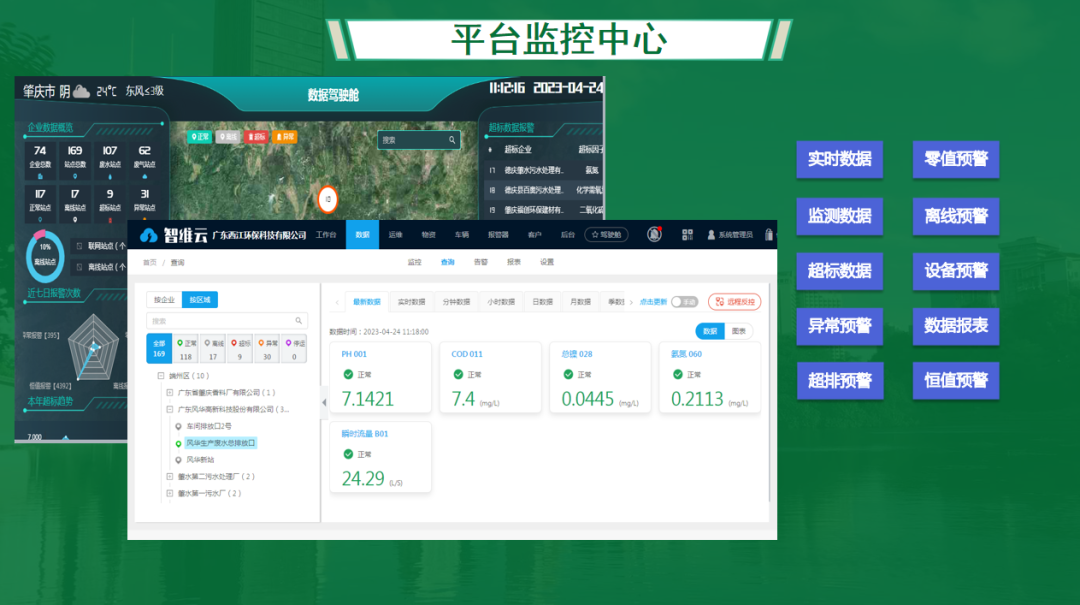The width and height of the screenshot is (1080, 605).
Task: Click the 超标数据 button on right
Action: (839, 271)
